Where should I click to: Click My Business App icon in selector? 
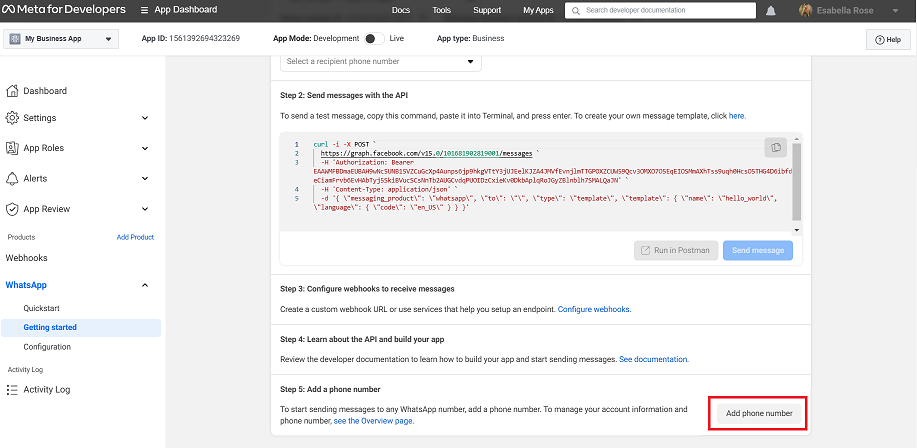[15, 39]
